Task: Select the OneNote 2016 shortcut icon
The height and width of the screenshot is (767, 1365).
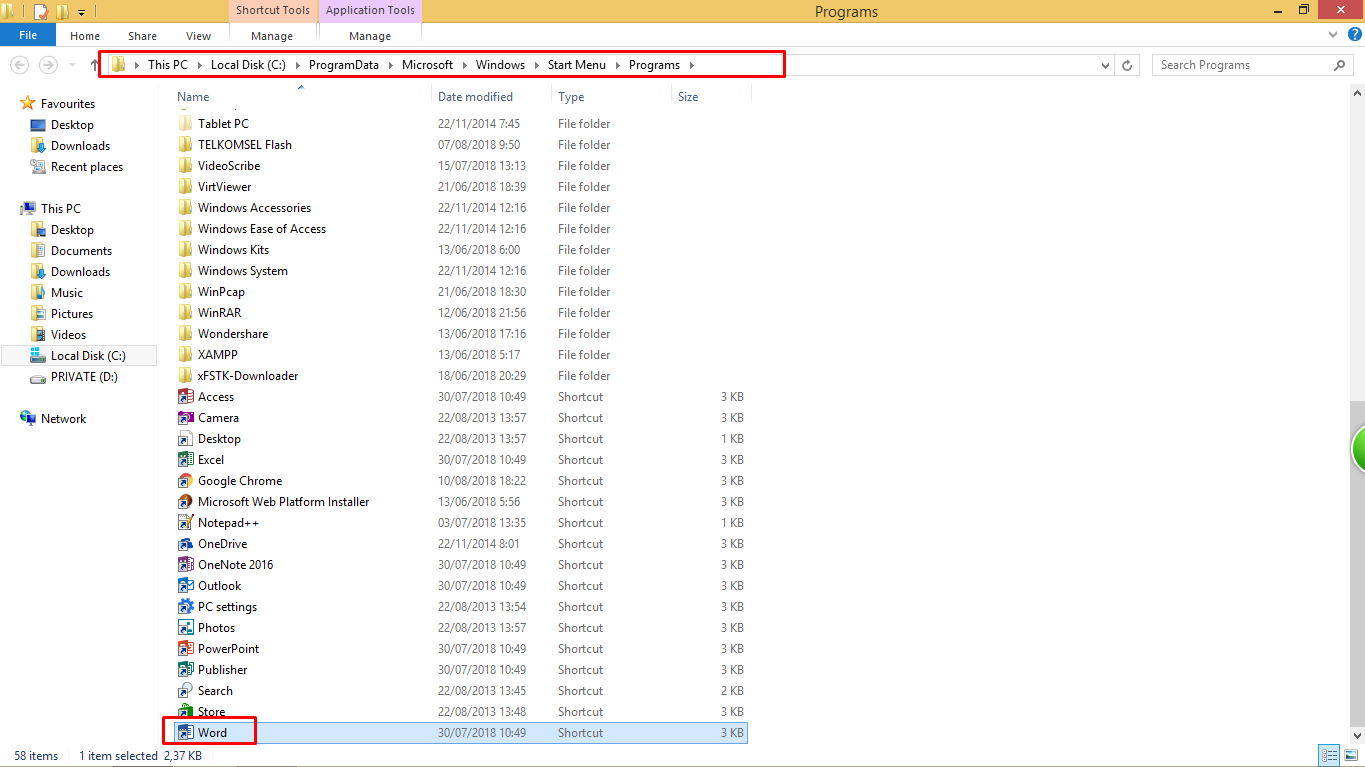Action: pyautogui.click(x=185, y=565)
